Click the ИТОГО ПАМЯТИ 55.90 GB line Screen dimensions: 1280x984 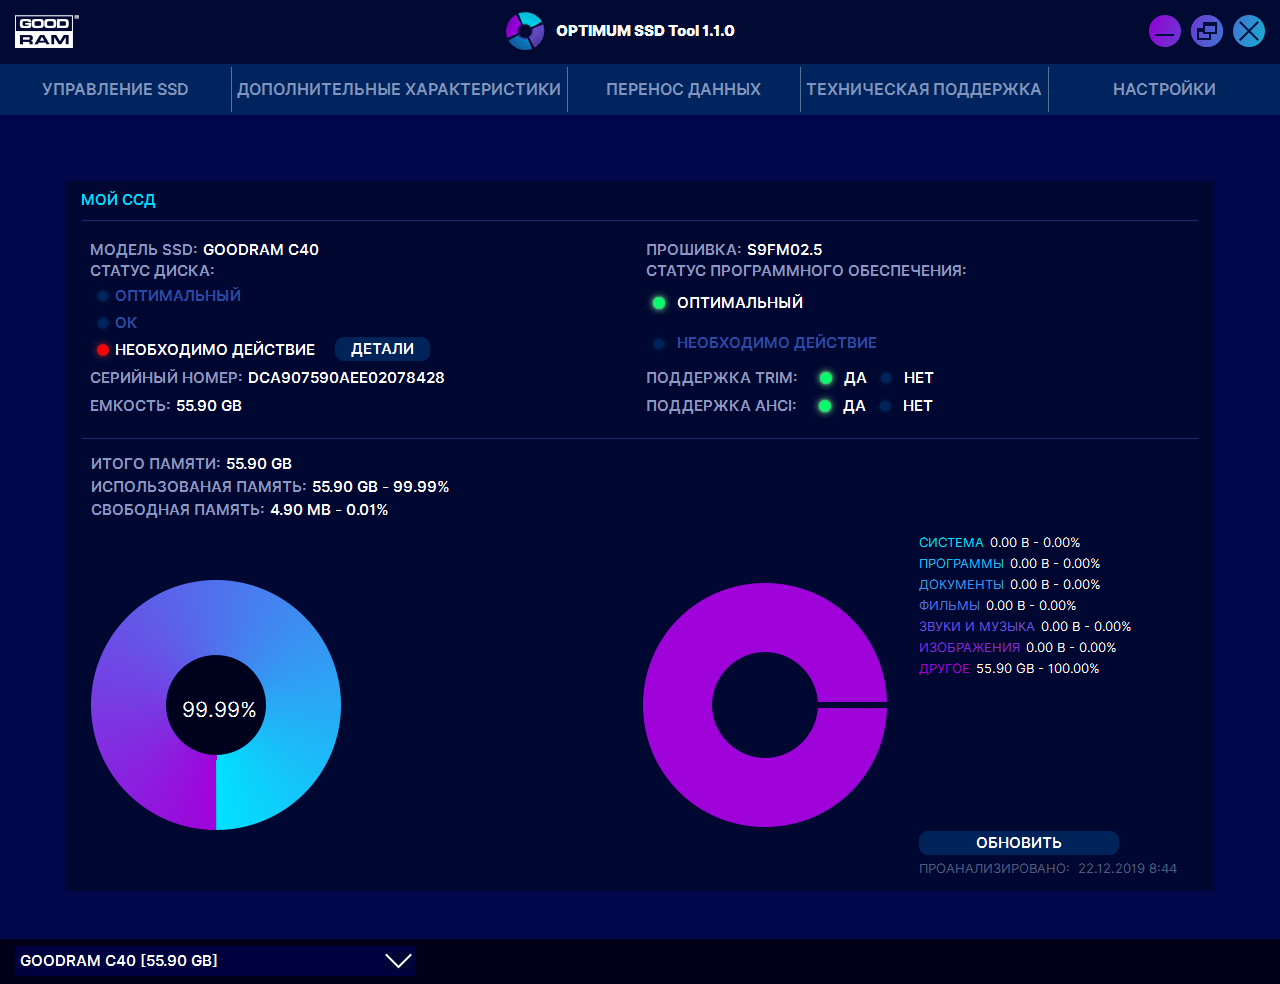tap(191, 464)
